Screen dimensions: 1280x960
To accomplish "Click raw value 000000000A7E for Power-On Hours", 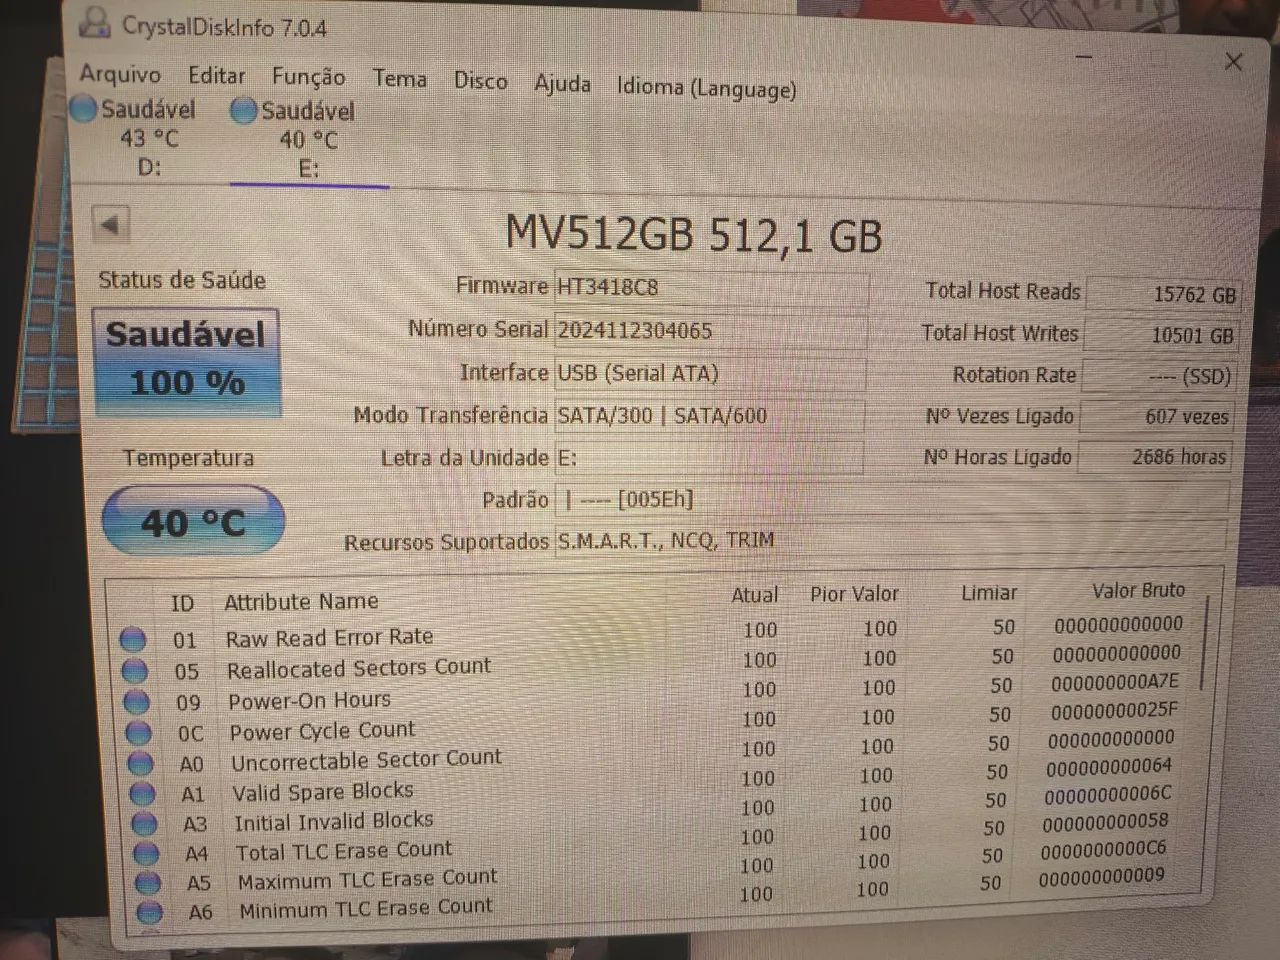I will click(x=1115, y=682).
